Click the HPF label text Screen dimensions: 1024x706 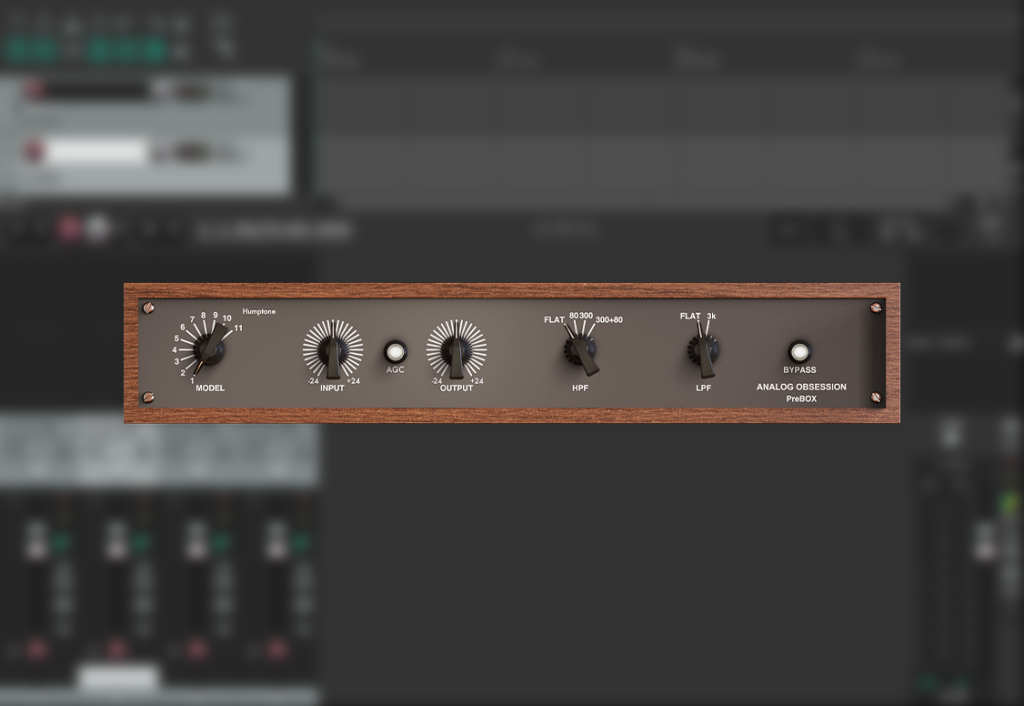[x=580, y=388]
